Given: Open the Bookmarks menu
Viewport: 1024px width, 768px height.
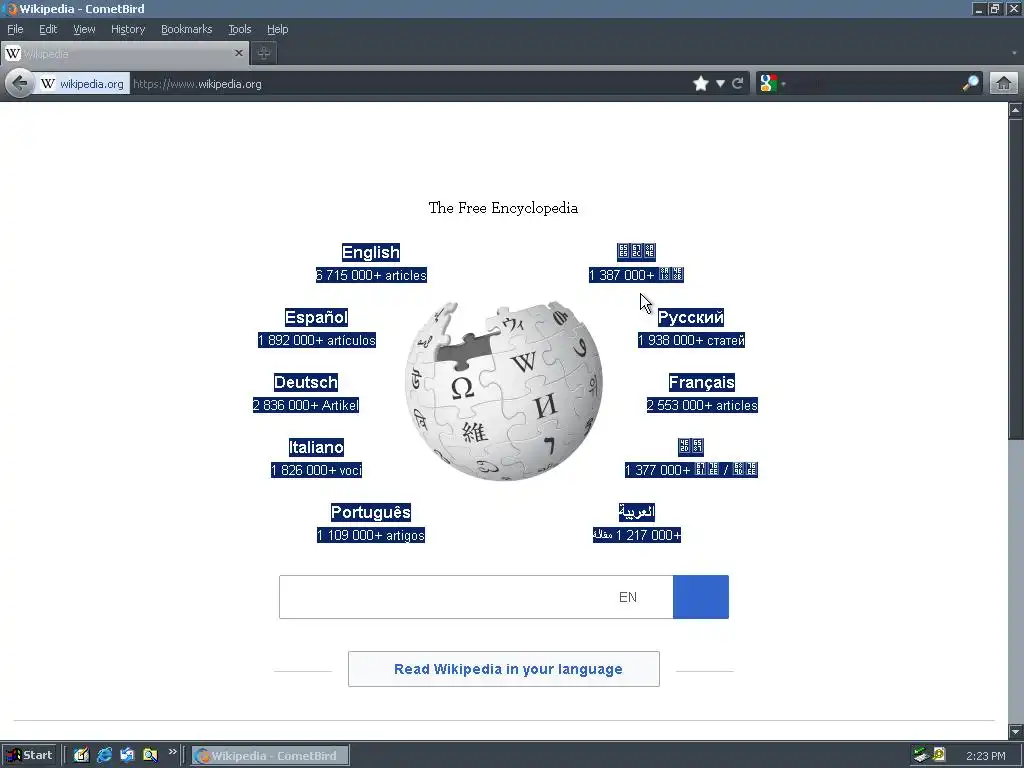Looking at the screenshot, I should tap(186, 29).
